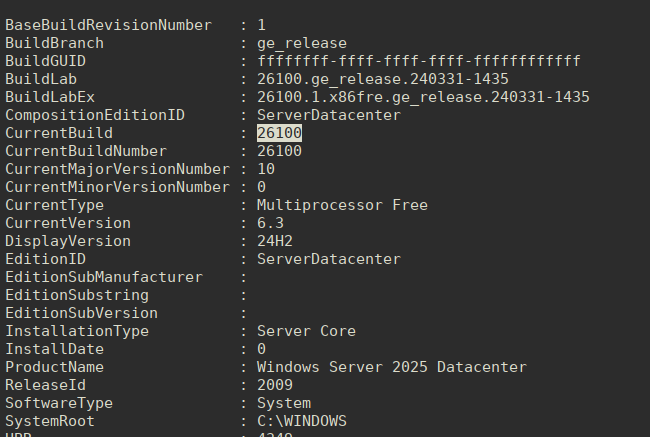
Task: Select the 24H2 DisplayVersion value
Action: coord(275,241)
